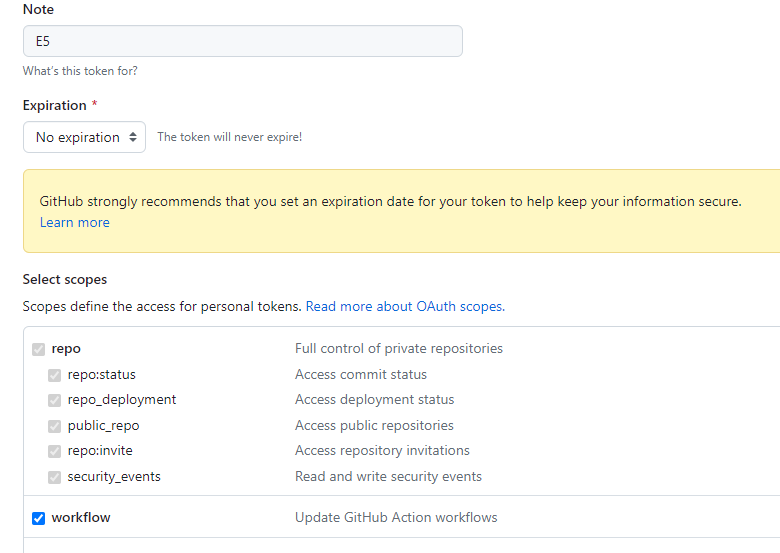The width and height of the screenshot is (780, 553).
Task: Toggle the public_repo checkbox
Action: pyautogui.click(x=54, y=426)
